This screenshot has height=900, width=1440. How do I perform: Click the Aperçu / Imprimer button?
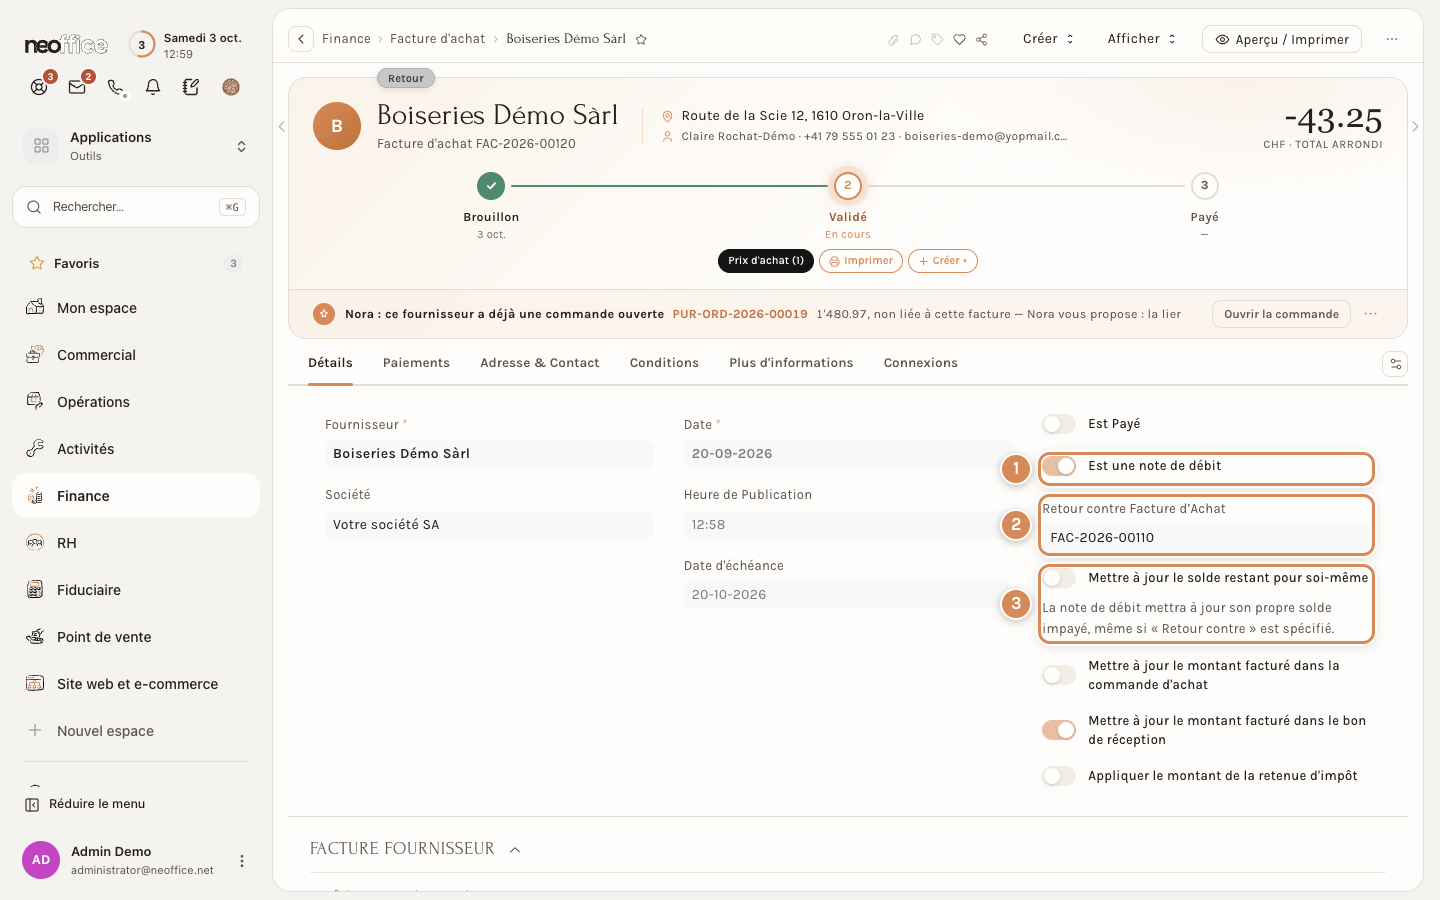(1282, 39)
